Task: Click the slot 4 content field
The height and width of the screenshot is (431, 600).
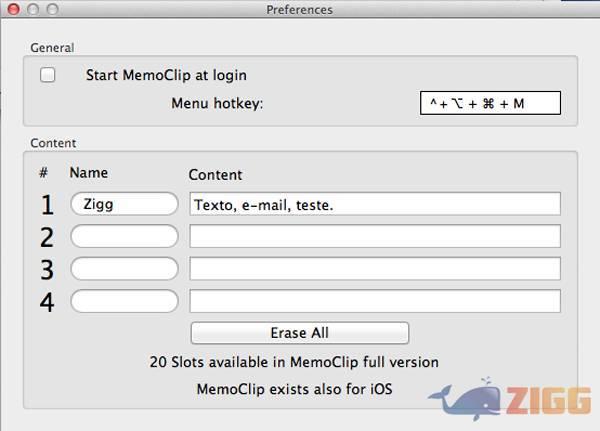Action: pos(375,301)
